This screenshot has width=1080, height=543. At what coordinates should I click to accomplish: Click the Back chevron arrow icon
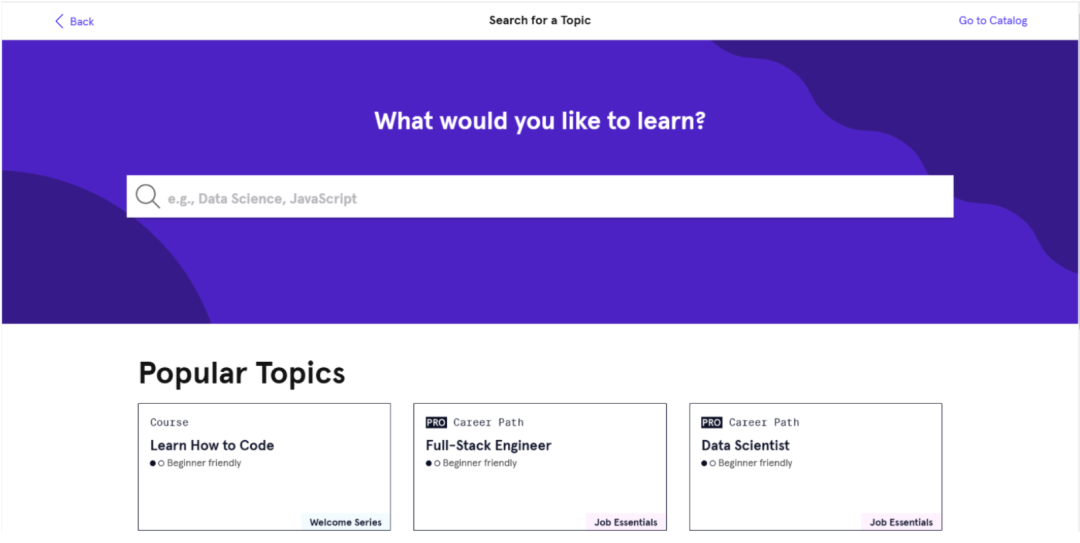[59, 21]
